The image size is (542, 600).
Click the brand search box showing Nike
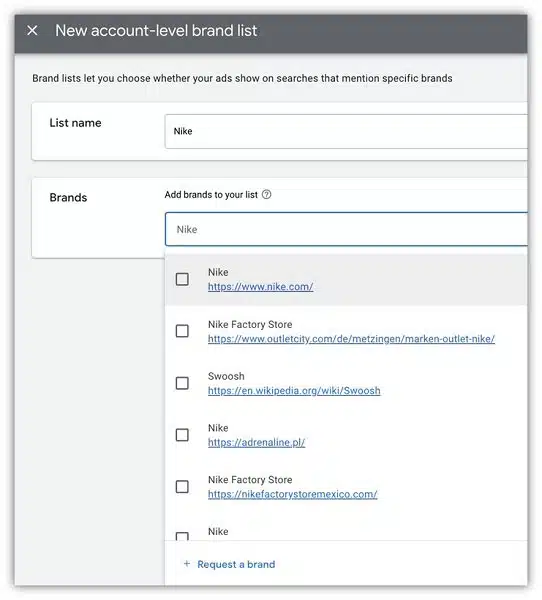[346, 229]
